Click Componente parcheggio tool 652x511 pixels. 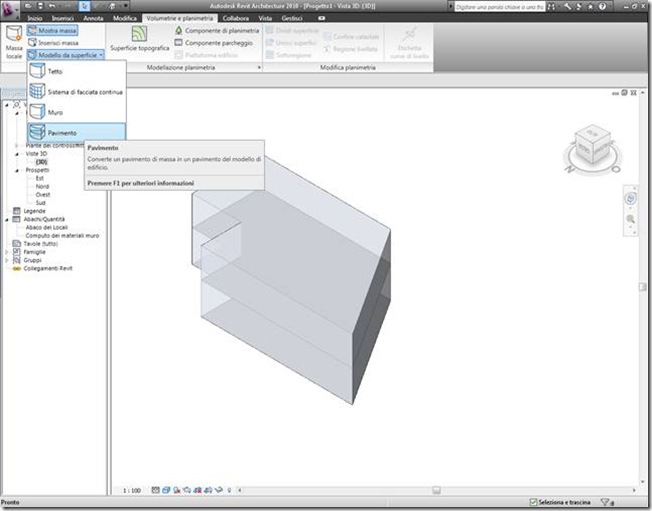pos(214,43)
